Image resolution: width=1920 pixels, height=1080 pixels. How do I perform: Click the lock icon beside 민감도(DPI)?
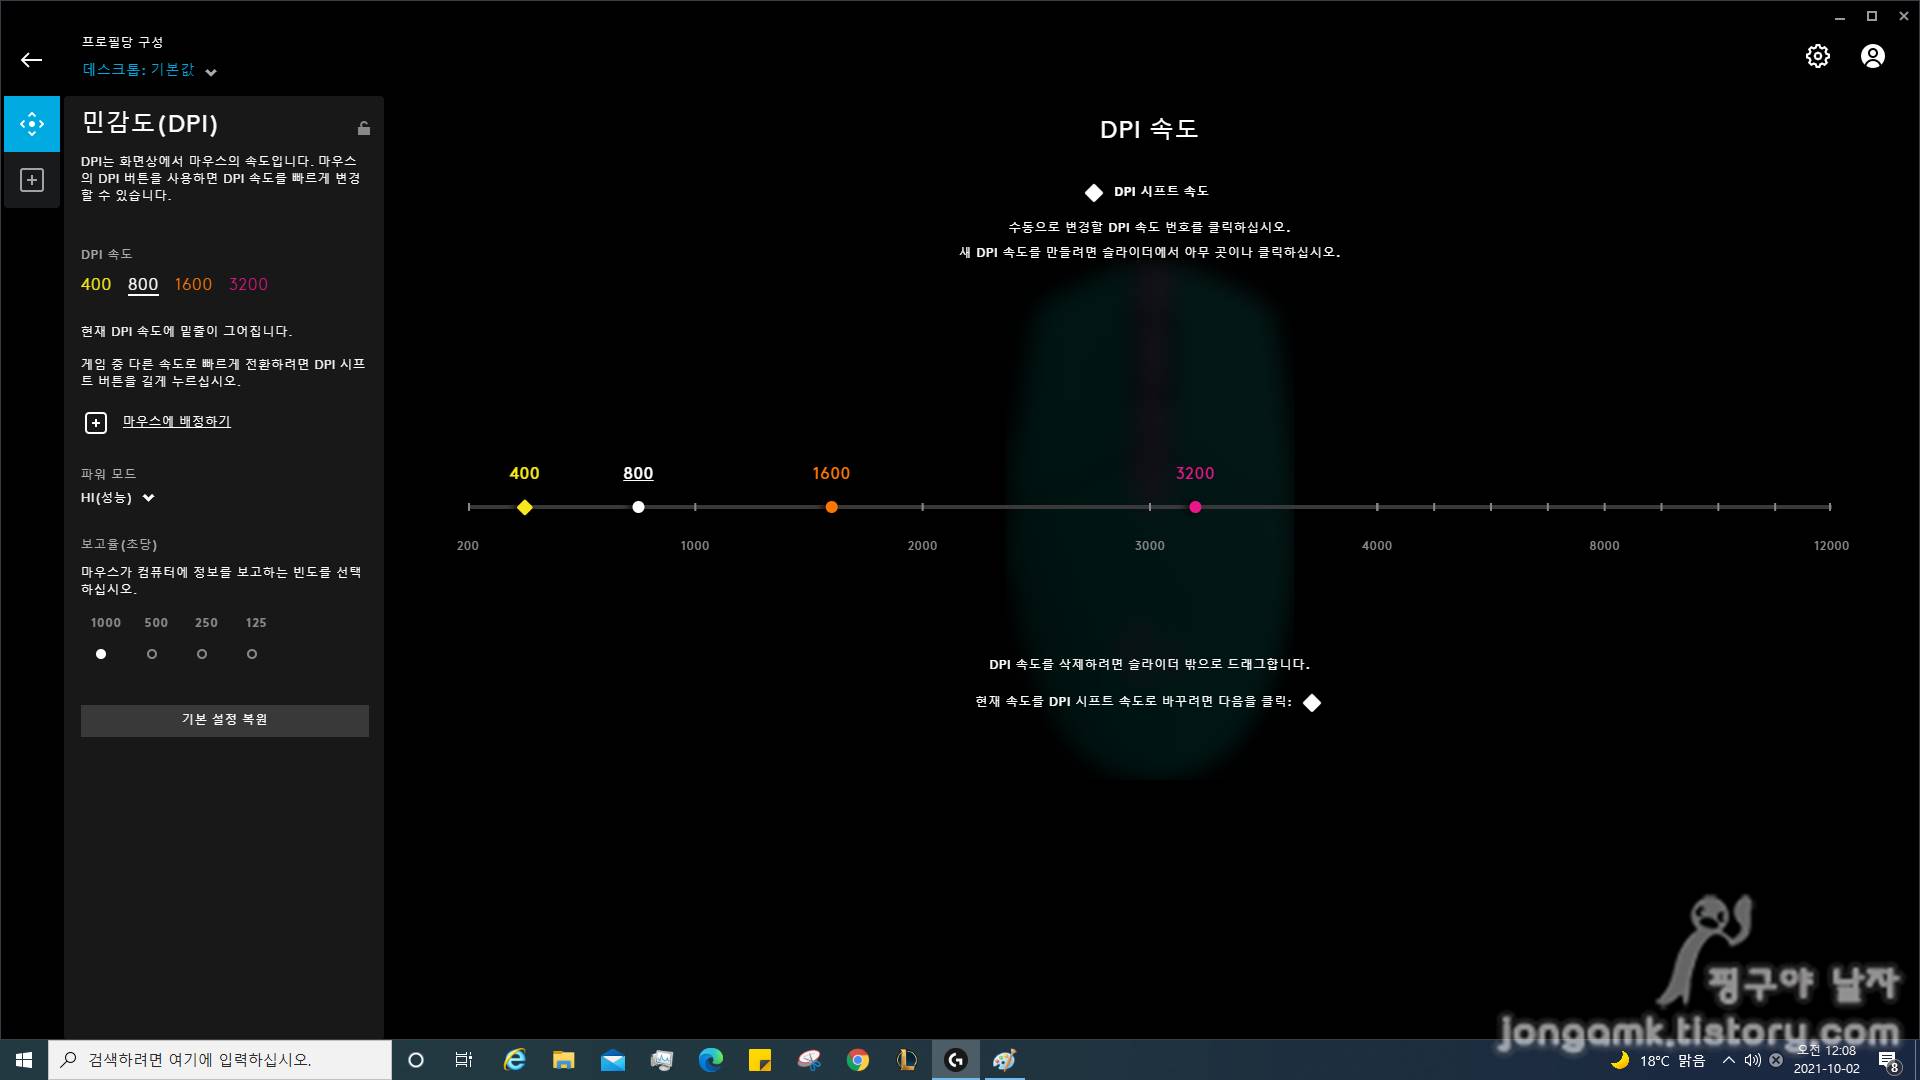coord(364,128)
